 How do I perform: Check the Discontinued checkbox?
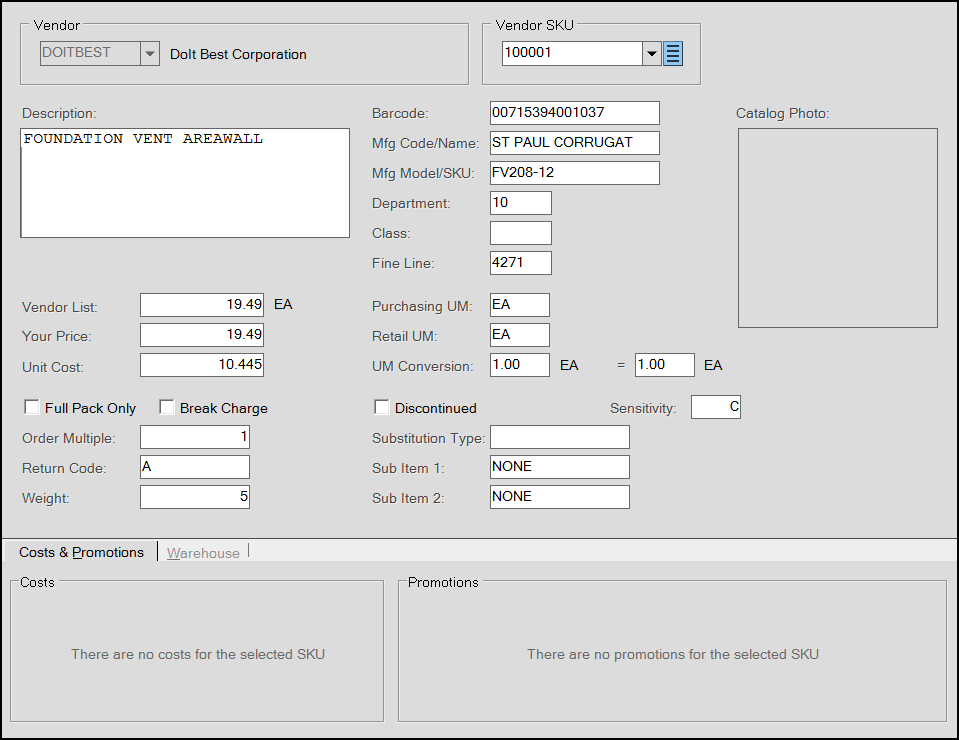tap(382, 407)
